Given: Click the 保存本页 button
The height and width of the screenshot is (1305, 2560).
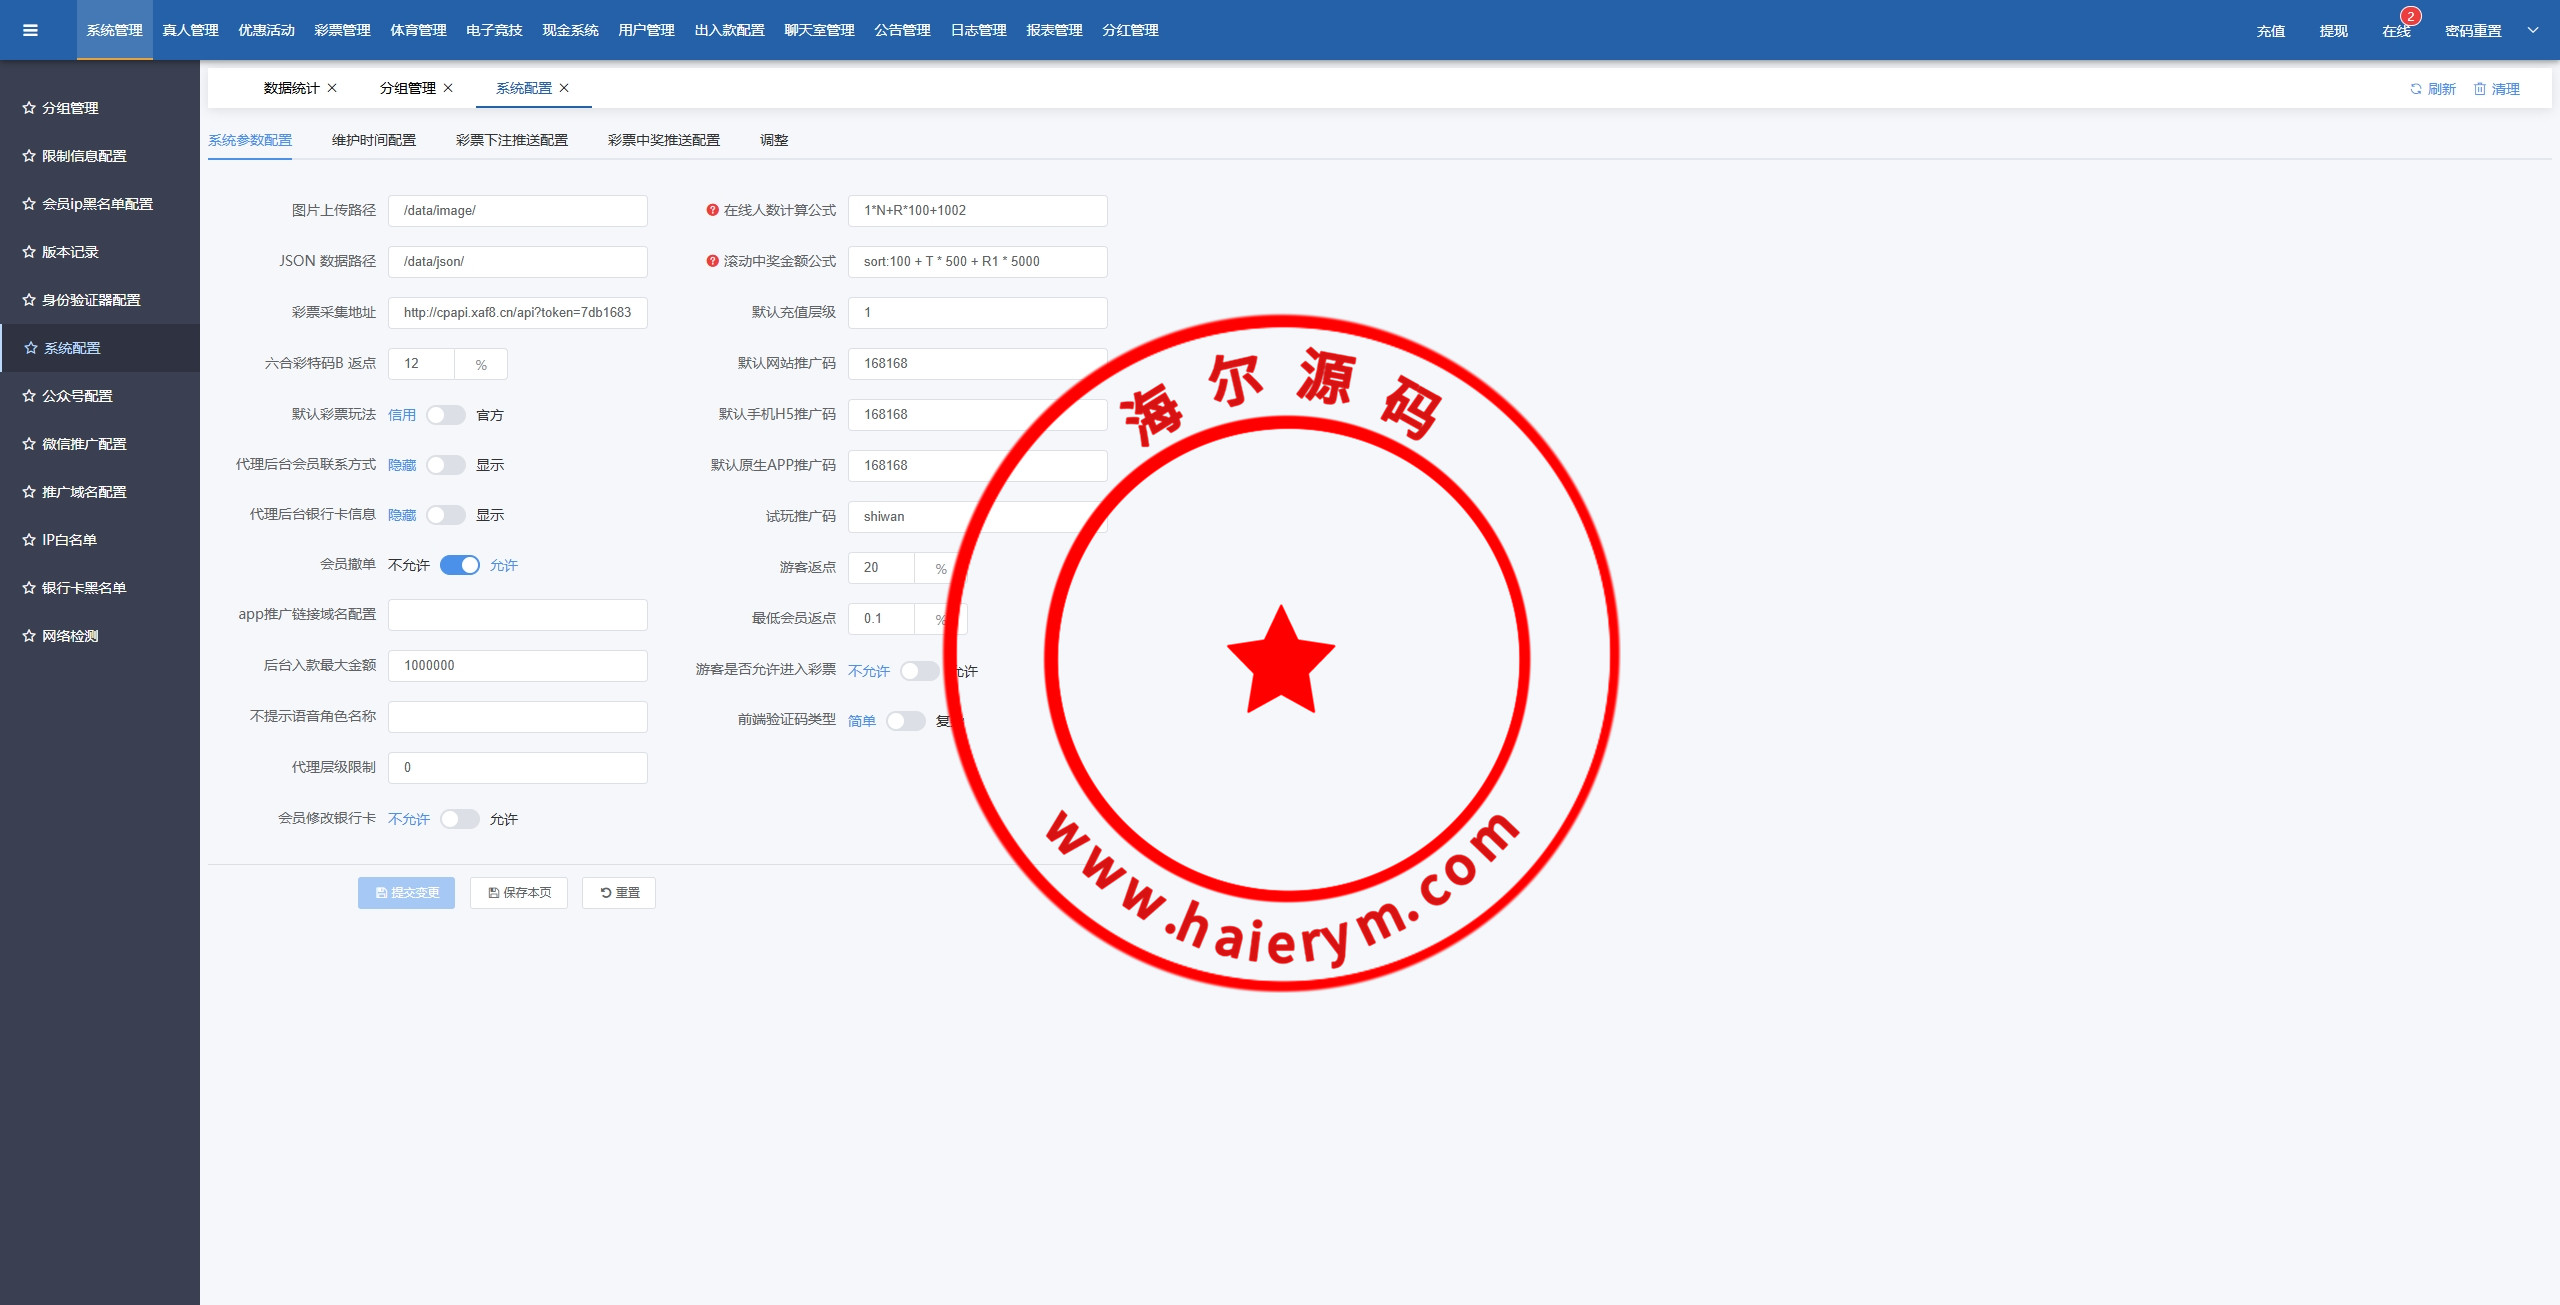Looking at the screenshot, I should [x=519, y=893].
